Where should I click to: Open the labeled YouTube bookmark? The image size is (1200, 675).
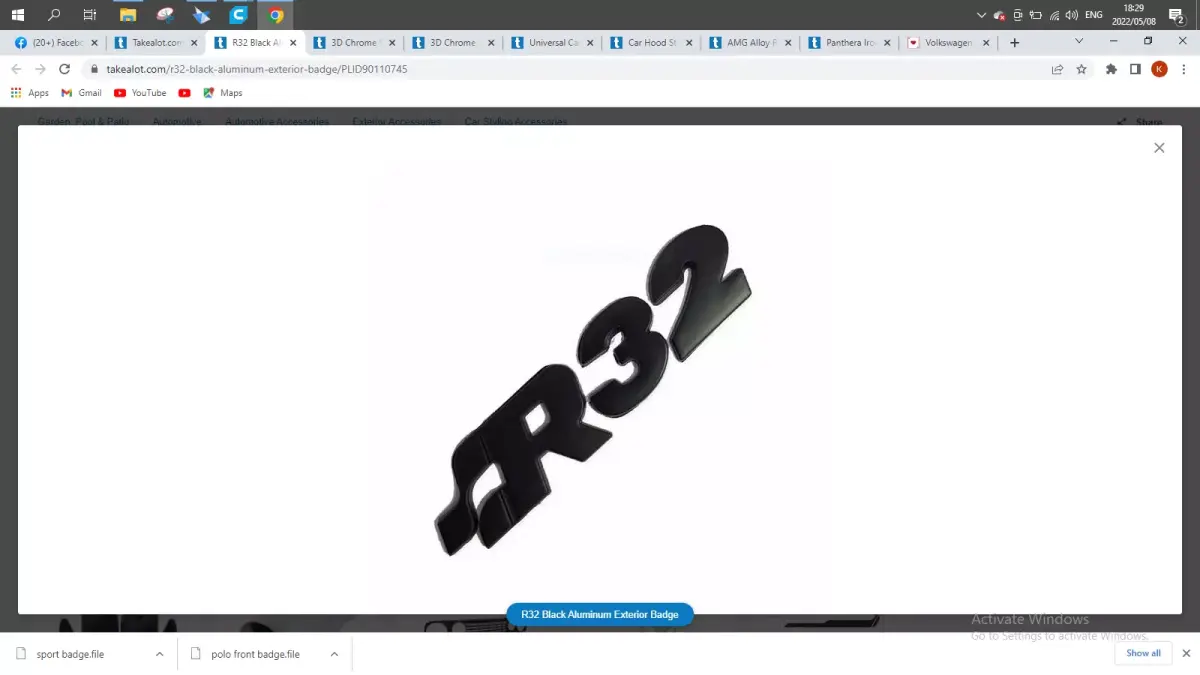coord(140,93)
